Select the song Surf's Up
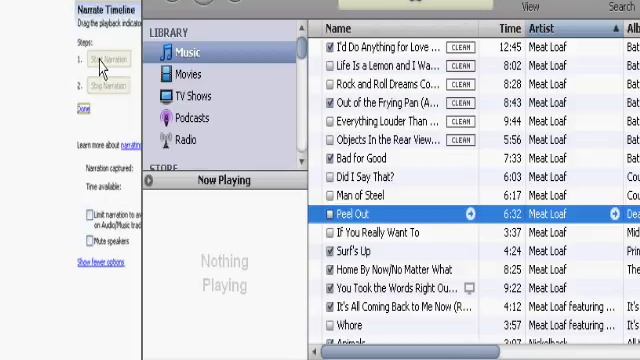 pyautogui.click(x=353, y=251)
